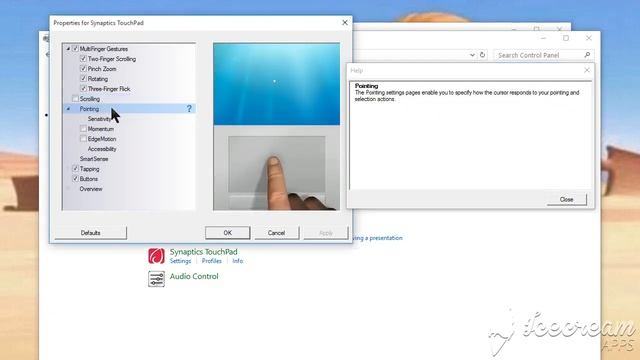Uncheck Two-Finger Scrolling
This screenshot has width=640, height=360.
pos(83,59)
